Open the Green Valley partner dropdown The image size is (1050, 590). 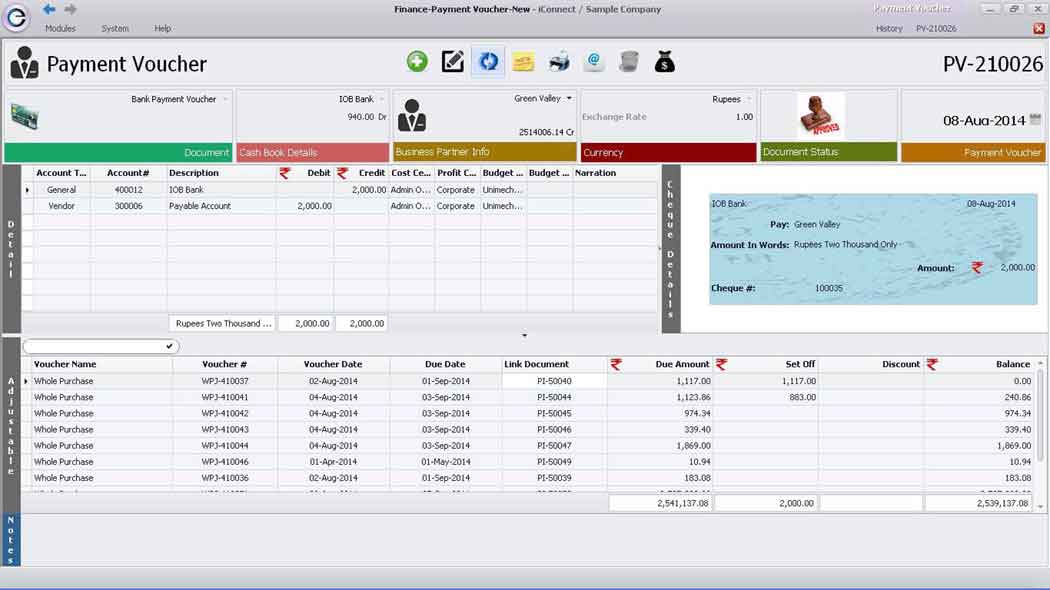click(x=569, y=98)
